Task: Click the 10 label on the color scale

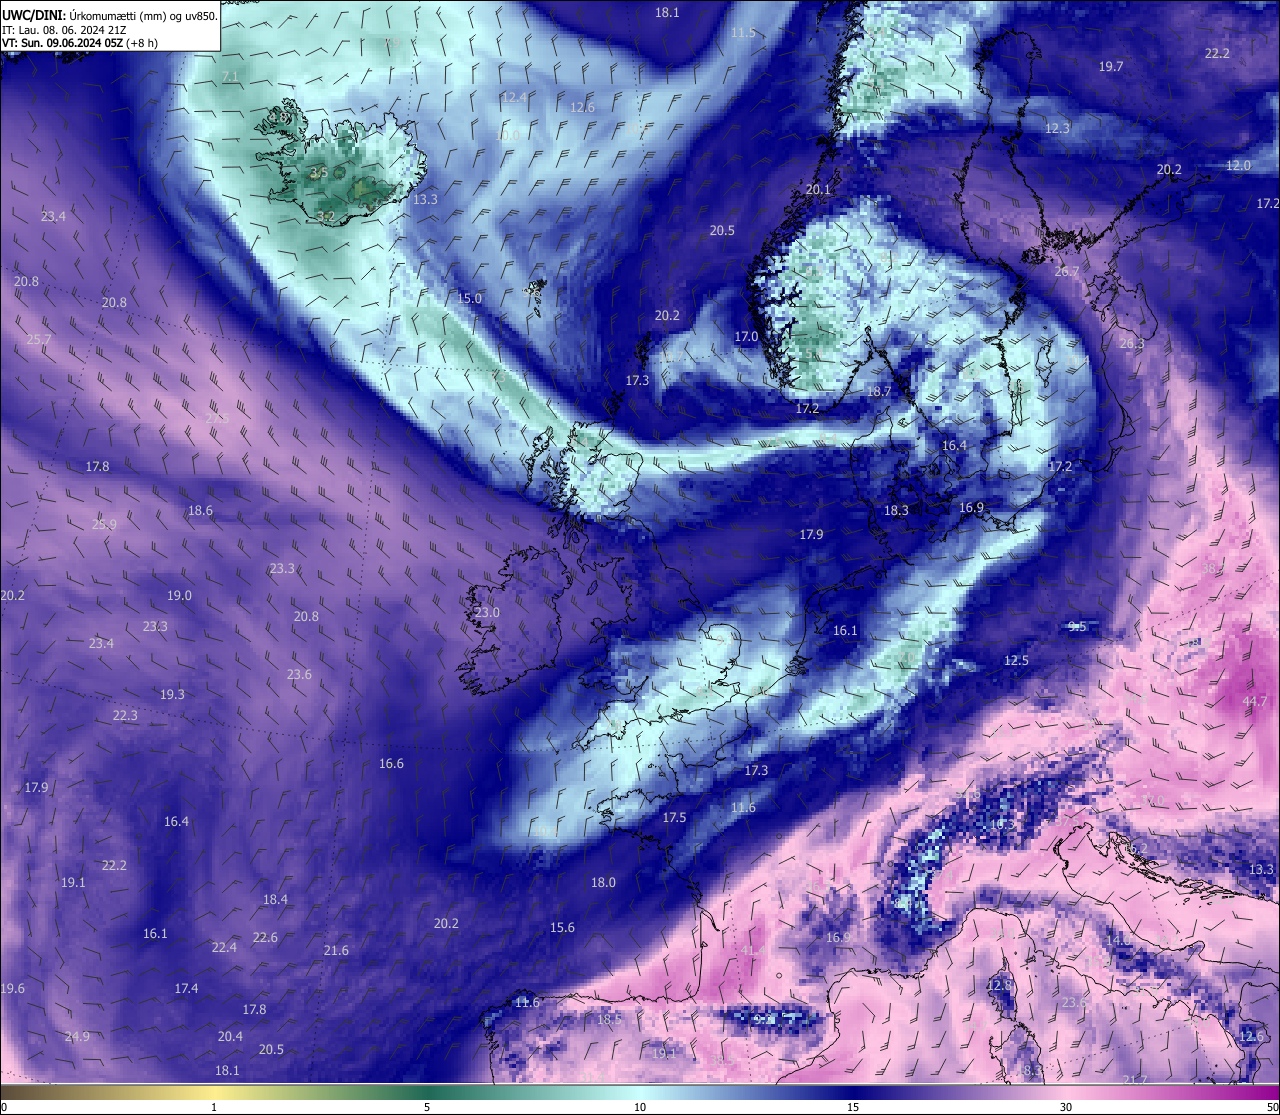Action: pyautogui.click(x=640, y=1107)
